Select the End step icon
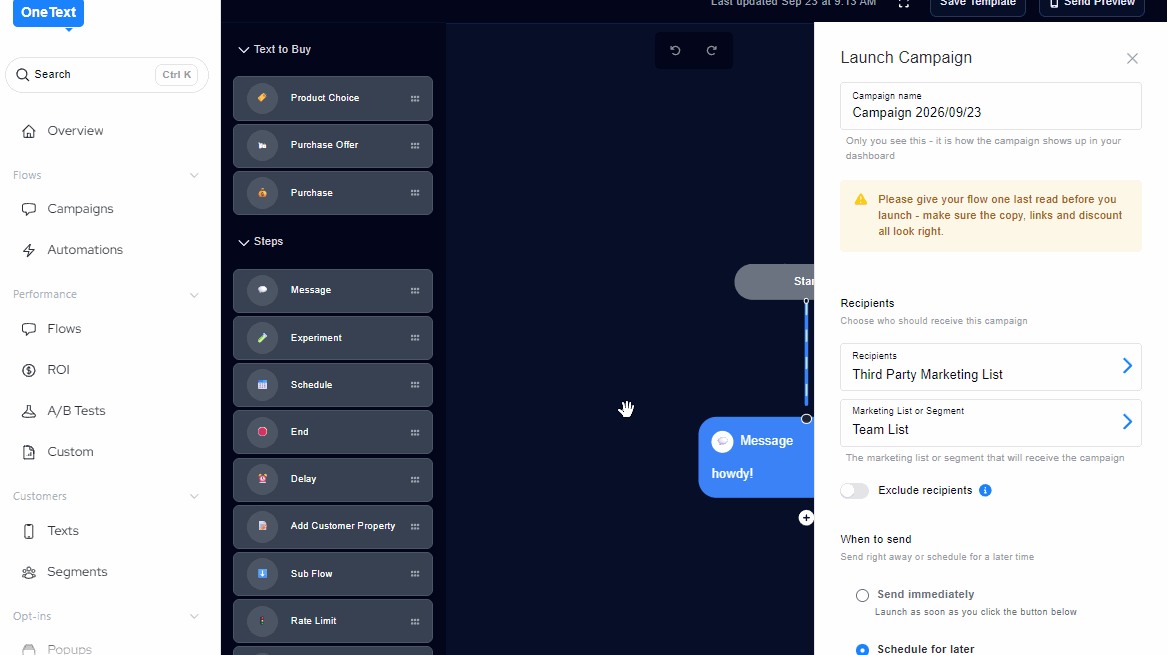This screenshot has height=655, width=1168. (x=262, y=432)
